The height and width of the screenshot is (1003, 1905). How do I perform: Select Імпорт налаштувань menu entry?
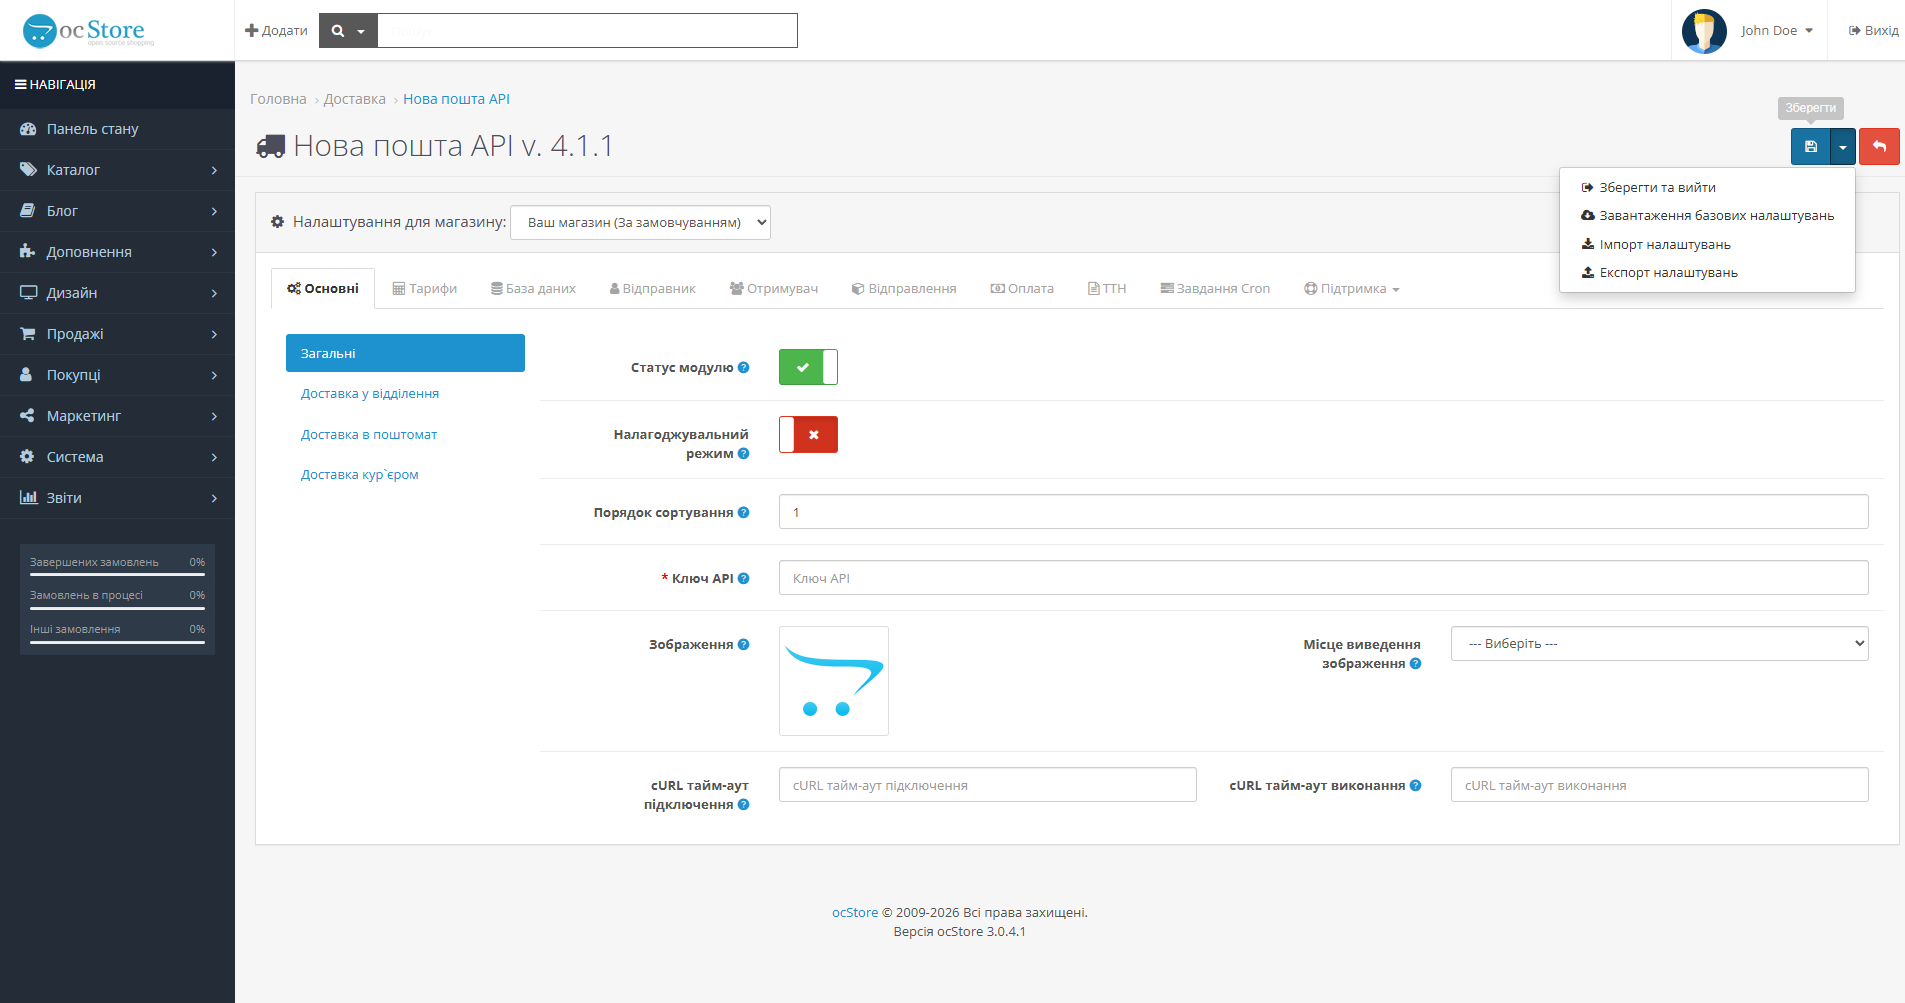[1707, 245]
